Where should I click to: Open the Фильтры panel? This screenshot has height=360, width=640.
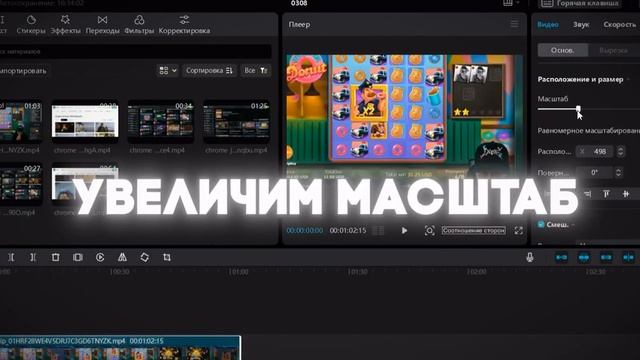(139, 24)
